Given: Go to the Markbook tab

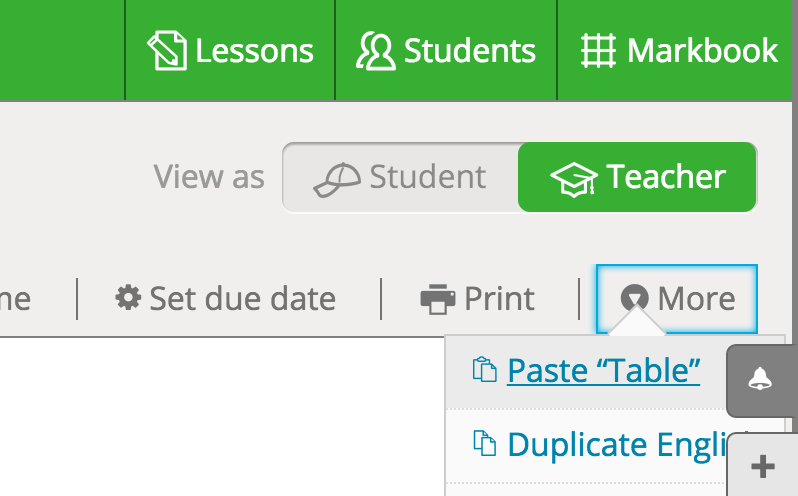Looking at the screenshot, I should (677, 50).
